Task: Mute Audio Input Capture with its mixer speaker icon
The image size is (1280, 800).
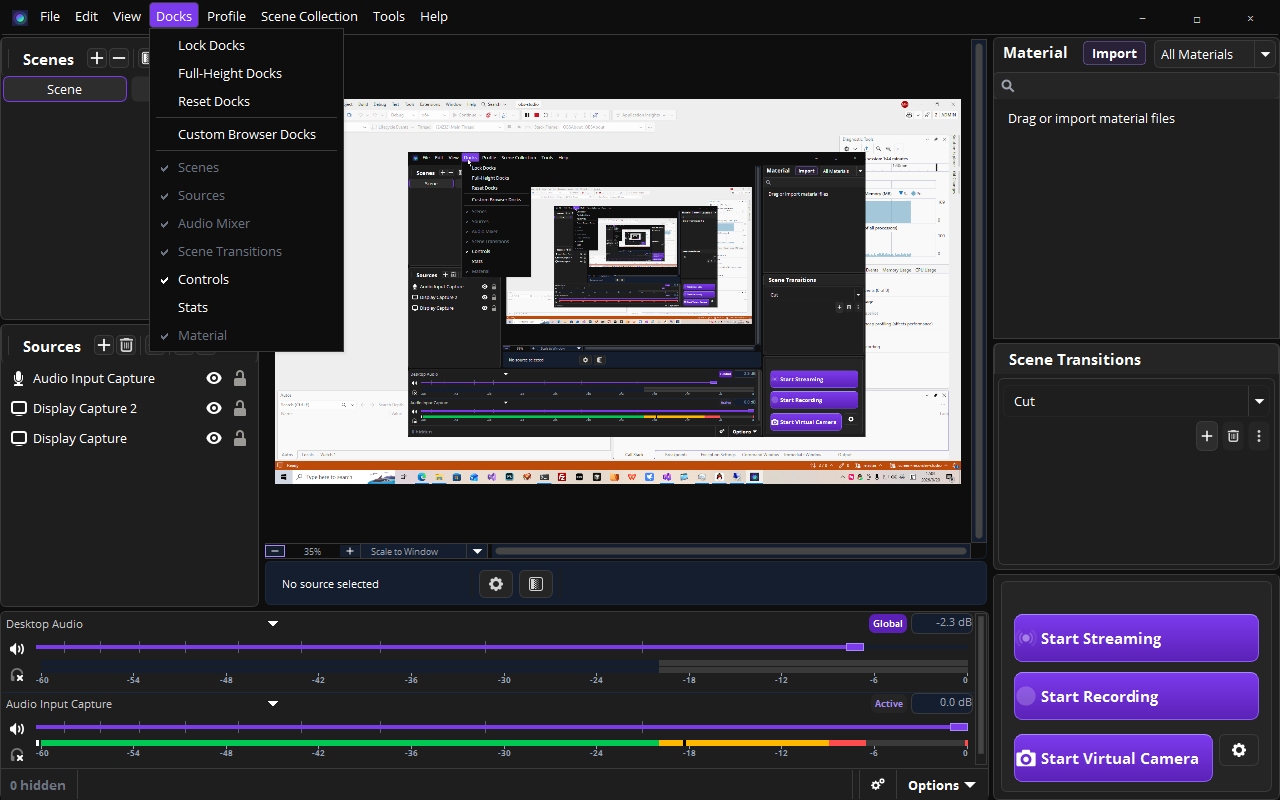Action: [x=17, y=728]
